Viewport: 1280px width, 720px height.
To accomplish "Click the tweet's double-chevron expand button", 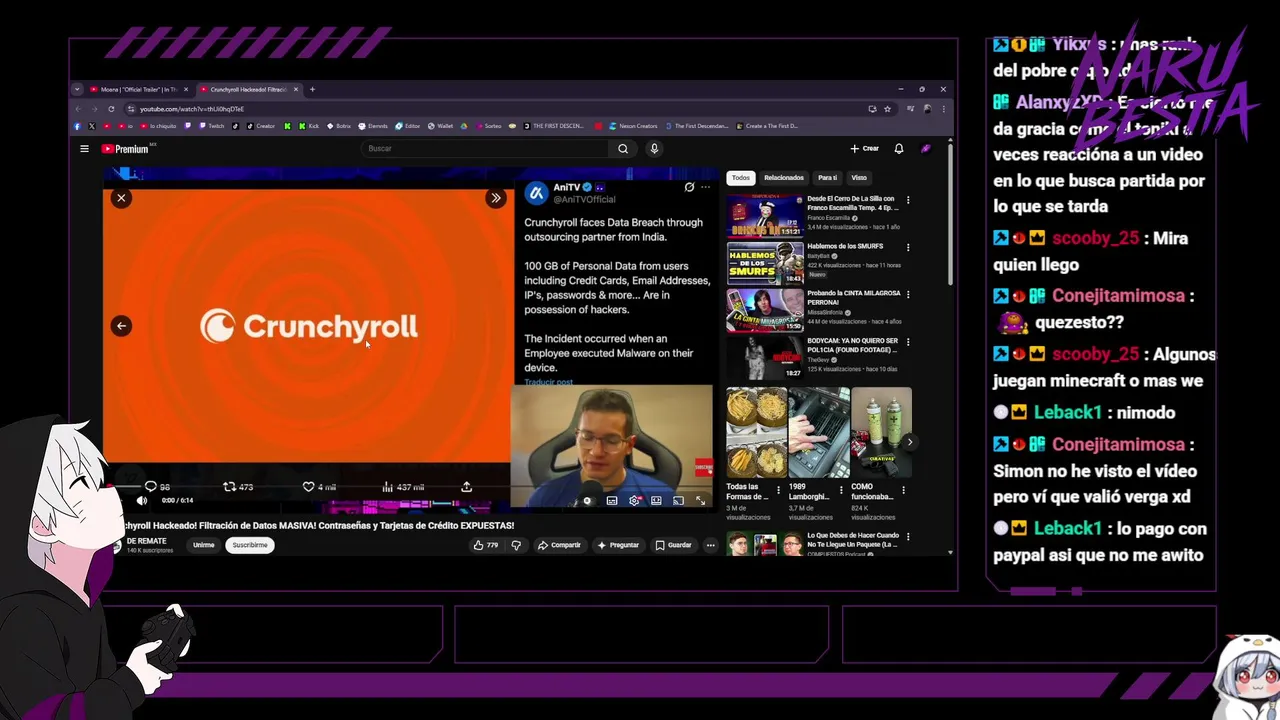I will click(495, 198).
